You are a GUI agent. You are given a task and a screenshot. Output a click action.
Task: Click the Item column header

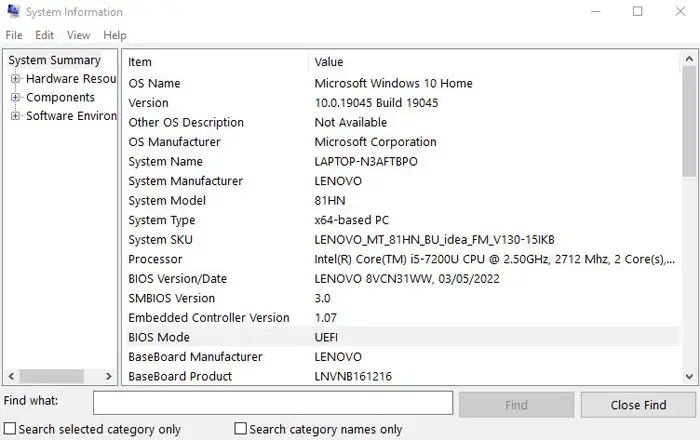click(x=217, y=62)
